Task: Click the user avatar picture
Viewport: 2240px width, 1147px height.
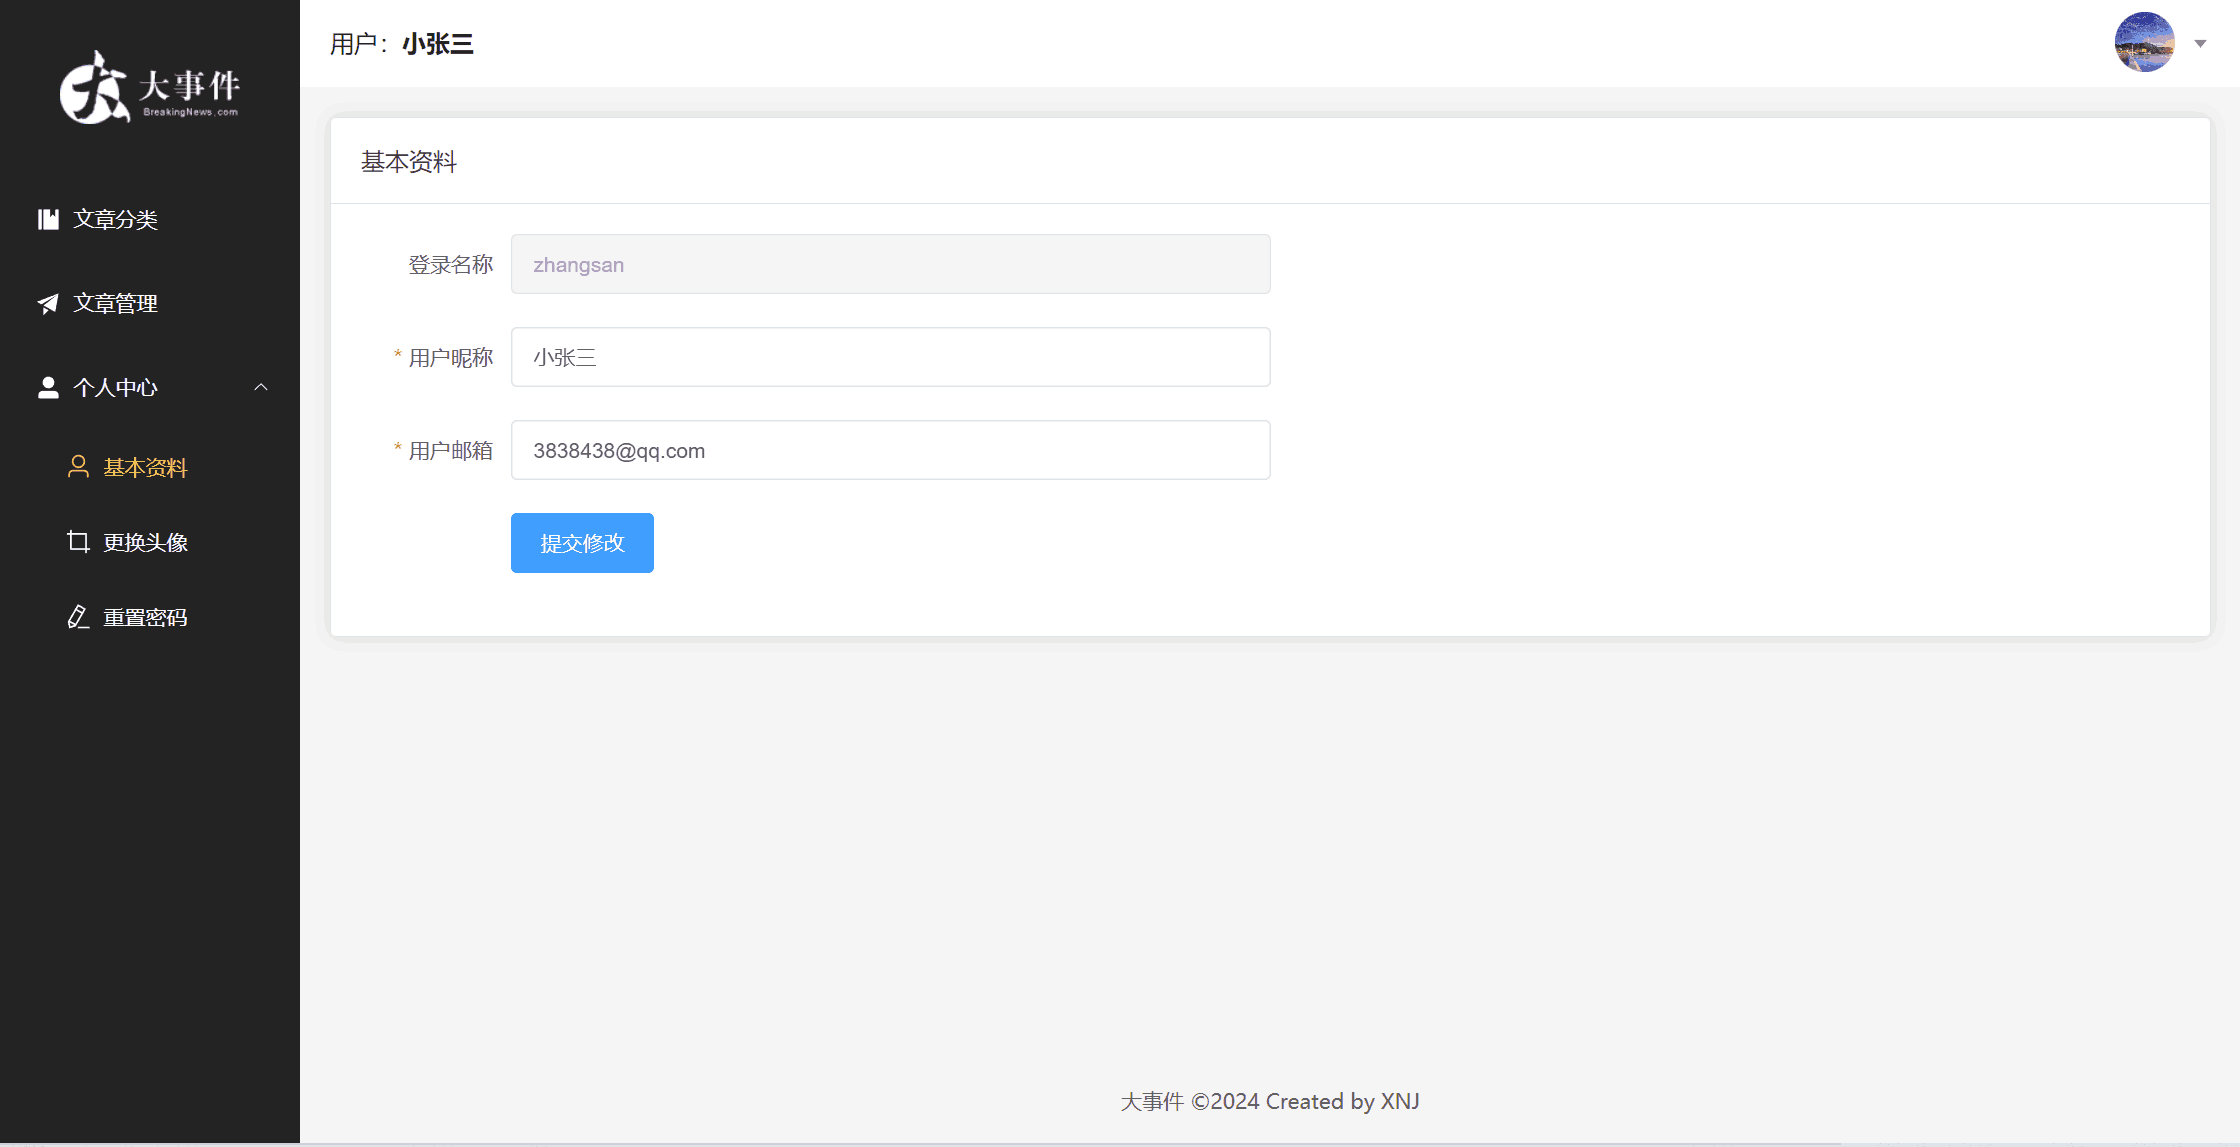Action: click(x=2144, y=43)
